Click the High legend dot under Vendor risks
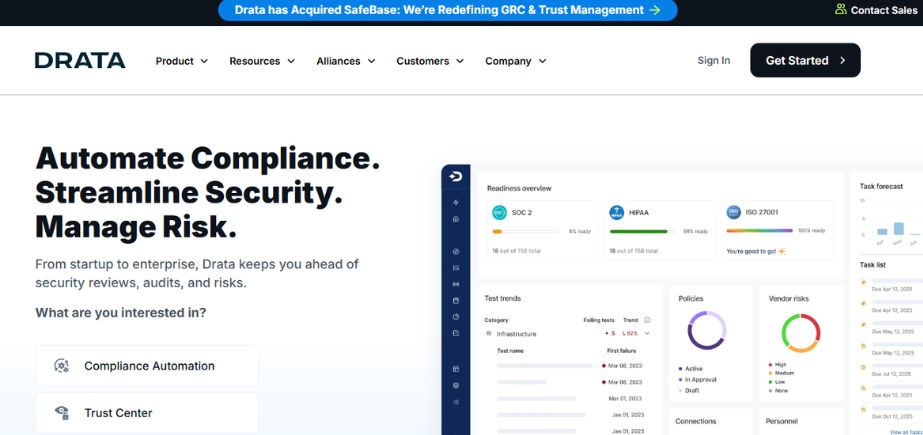 coord(771,365)
